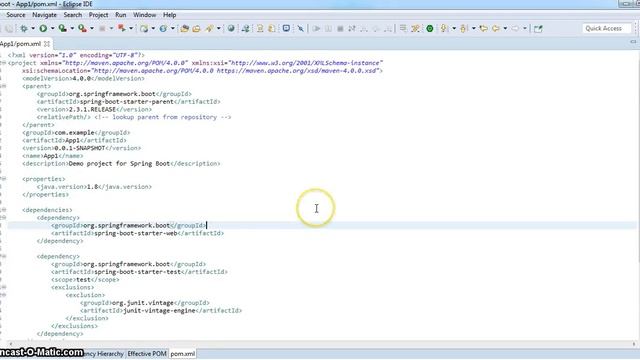Open the Project menu

(98, 15)
